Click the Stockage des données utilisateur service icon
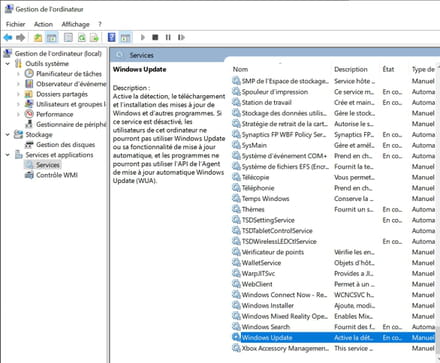 (236, 113)
